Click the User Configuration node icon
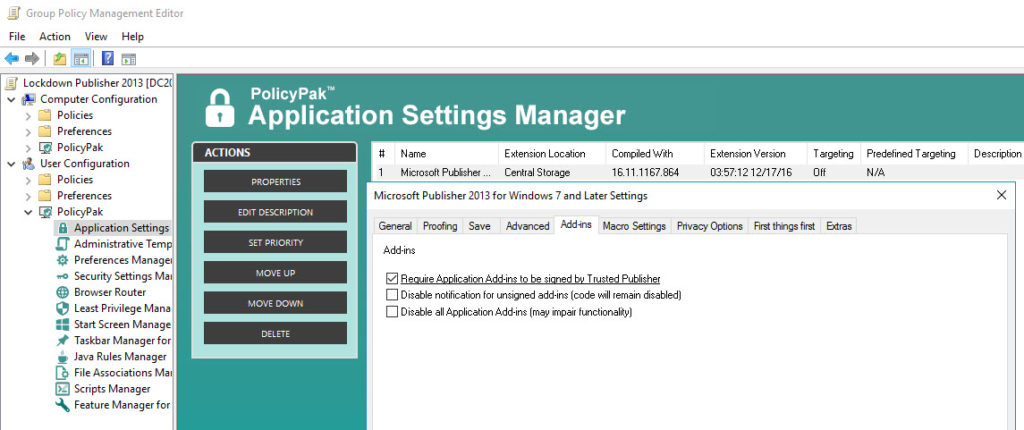 click(29, 163)
